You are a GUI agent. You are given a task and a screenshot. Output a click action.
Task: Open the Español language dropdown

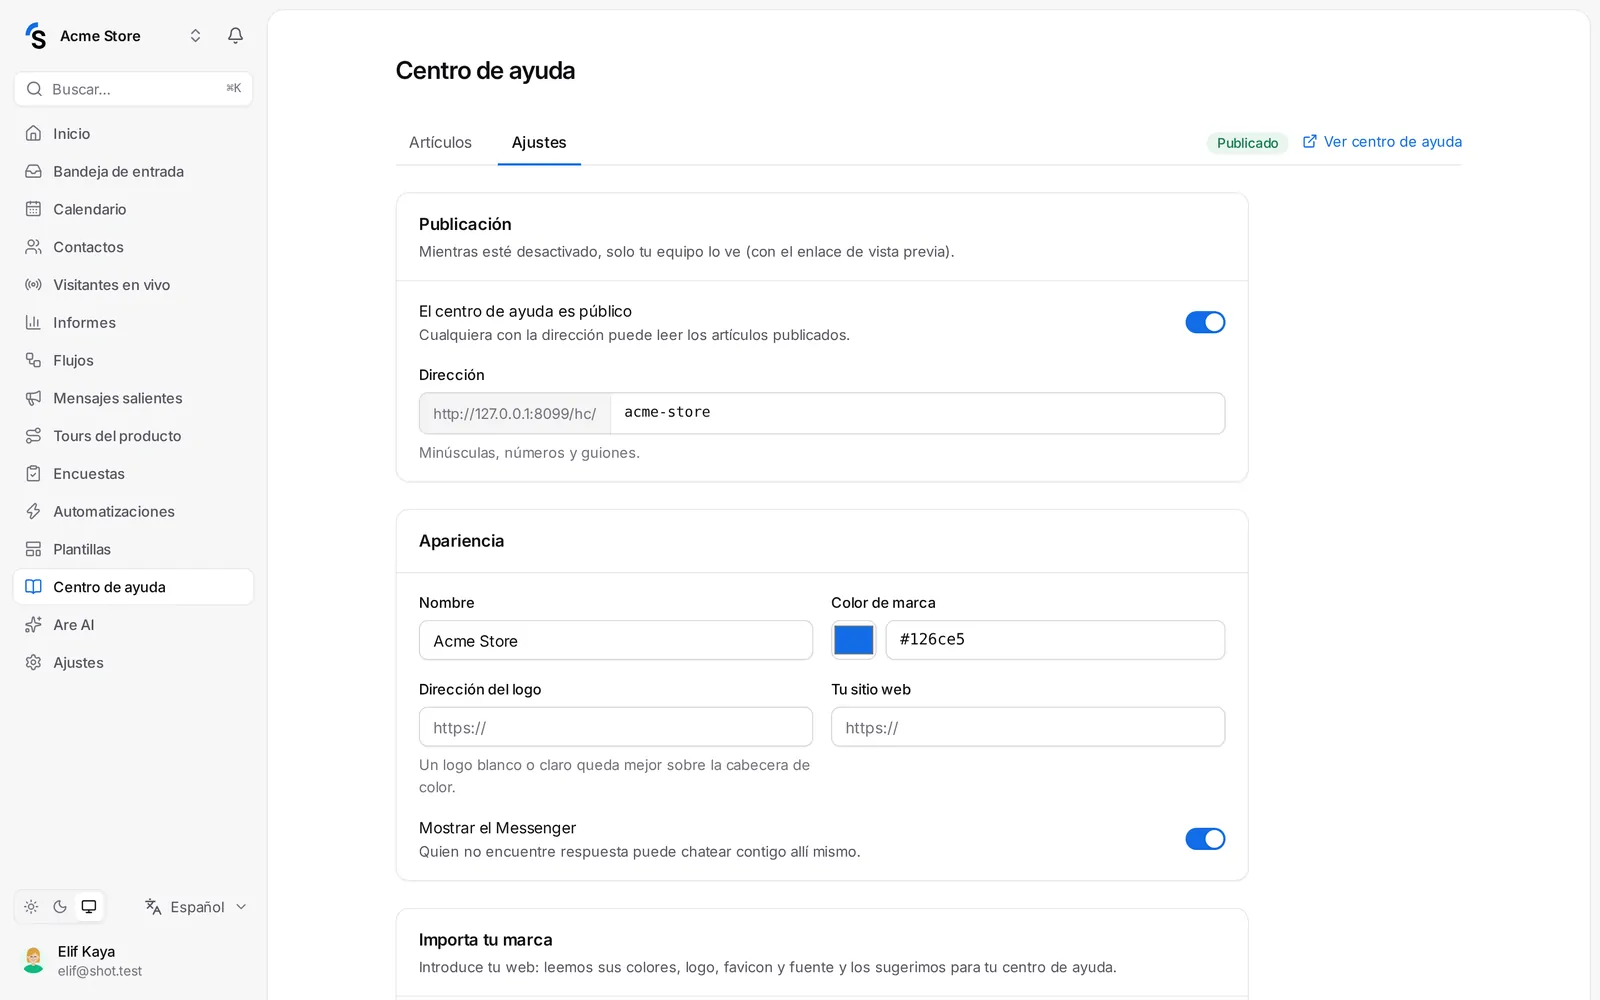tap(196, 907)
